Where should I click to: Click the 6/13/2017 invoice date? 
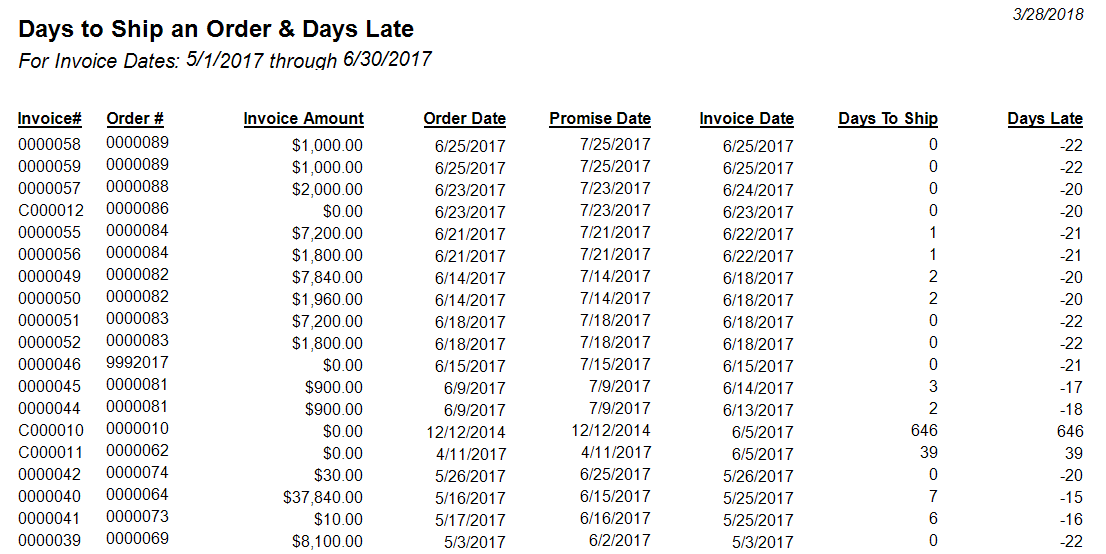(758, 410)
